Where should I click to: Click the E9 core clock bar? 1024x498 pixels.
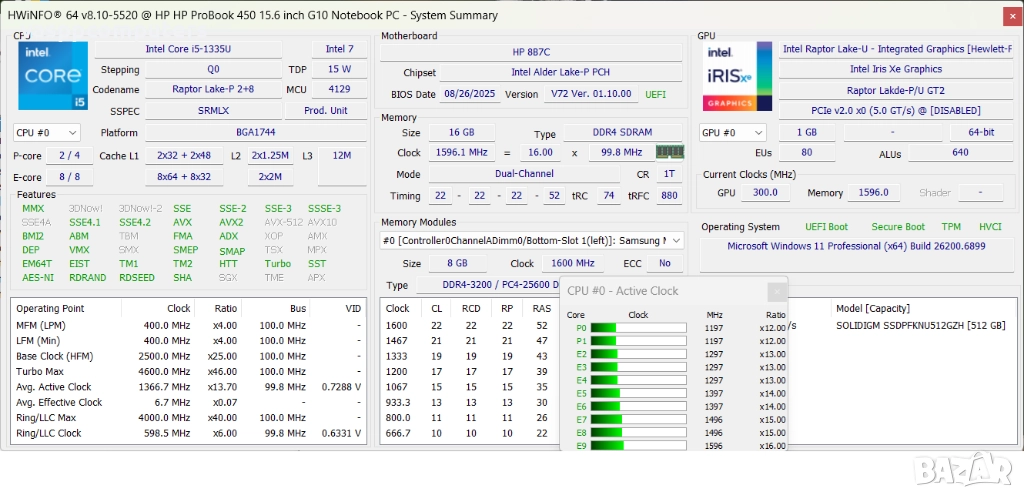click(637, 445)
